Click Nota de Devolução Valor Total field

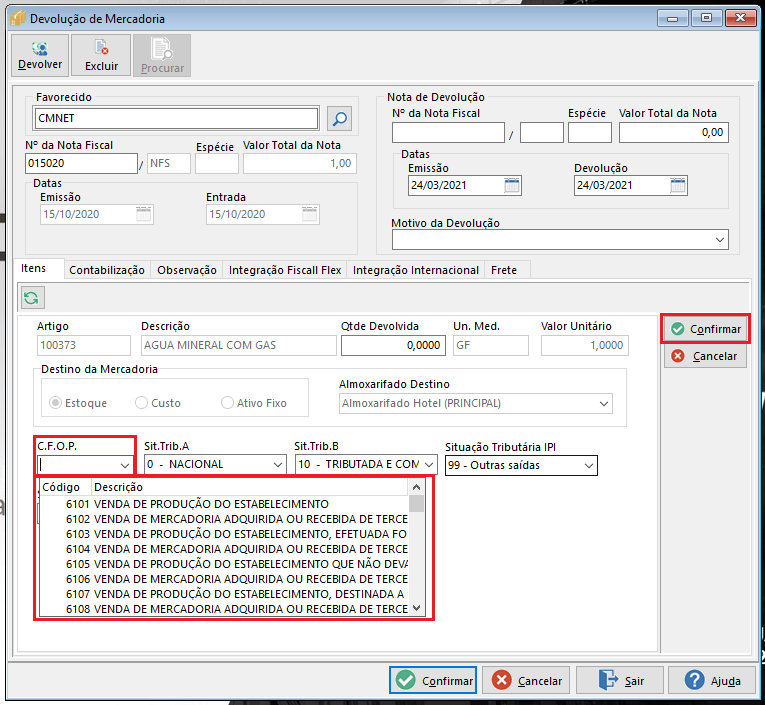click(x=674, y=133)
